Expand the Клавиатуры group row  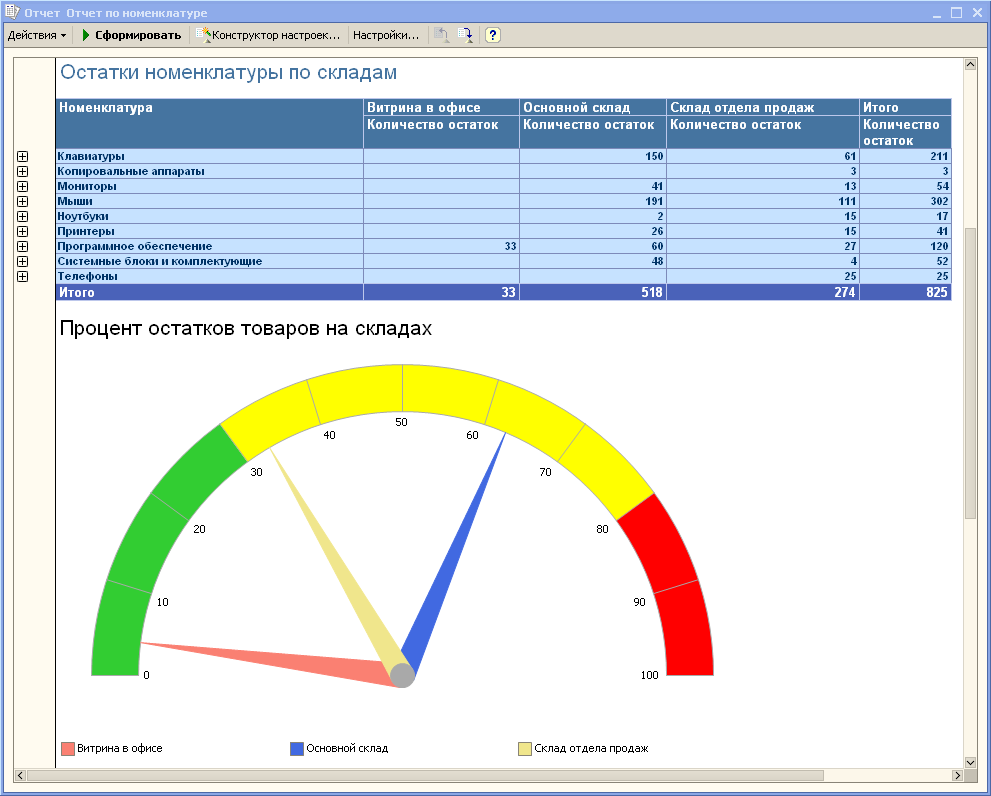pyautogui.click(x=23, y=157)
